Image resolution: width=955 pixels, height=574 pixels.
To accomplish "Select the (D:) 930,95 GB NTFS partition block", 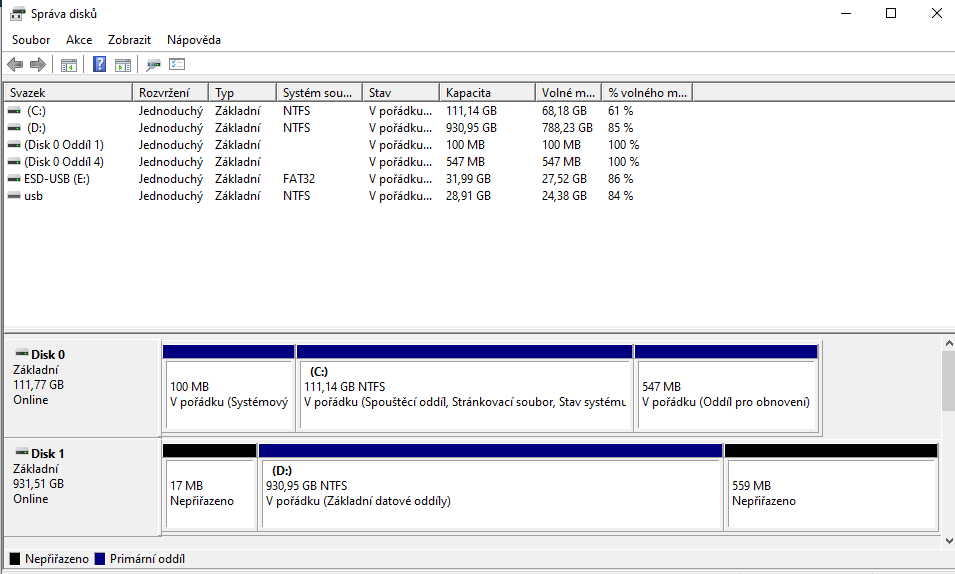I will pos(491,487).
